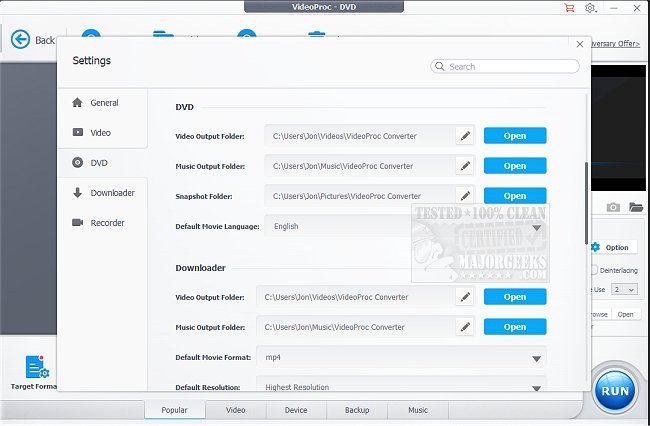Open the gear settings icon in title bar
This screenshot has height=426, width=650.
pyautogui.click(x=590, y=7)
